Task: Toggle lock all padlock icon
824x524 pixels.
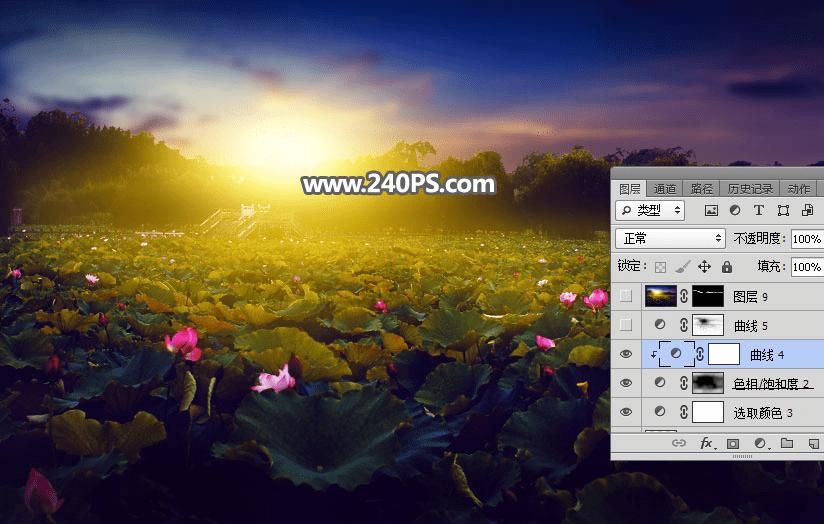Action: point(727,266)
